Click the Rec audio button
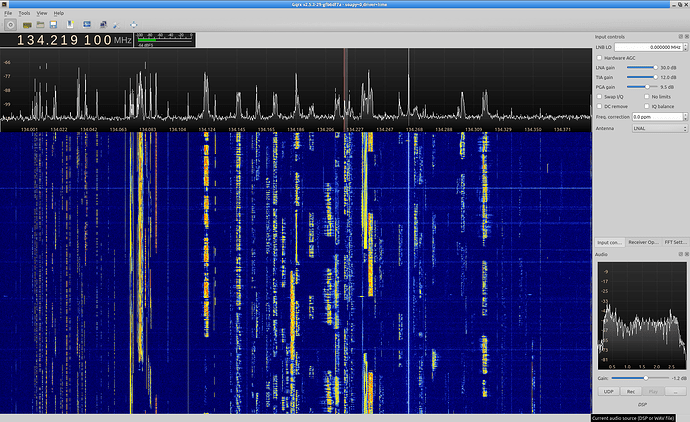Viewport: 690px width, 422px height. pyautogui.click(x=631, y=391)
